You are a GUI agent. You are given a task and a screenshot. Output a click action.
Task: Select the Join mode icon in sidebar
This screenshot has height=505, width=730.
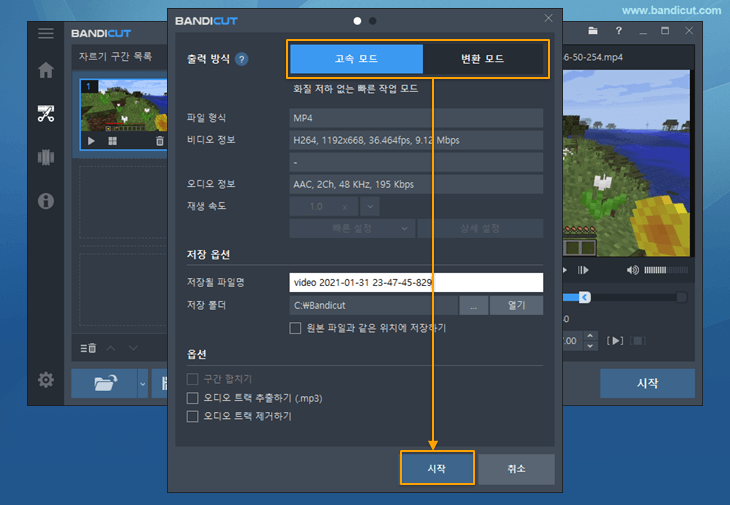click(46, 157)
